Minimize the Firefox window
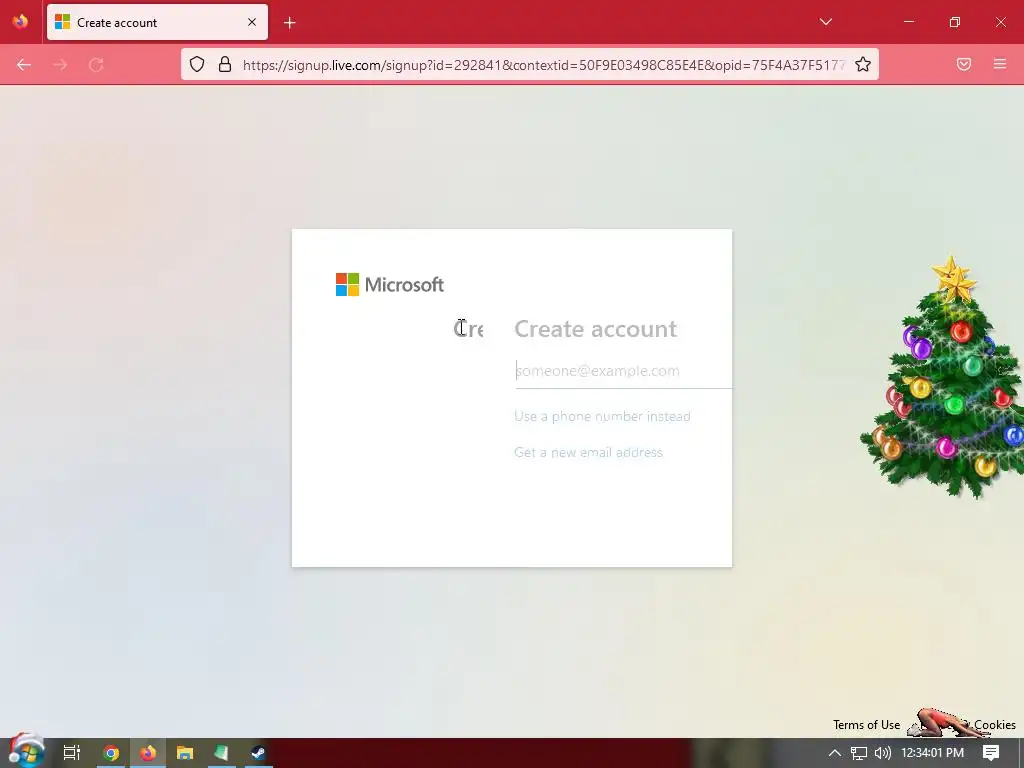Image resolution: width=1024 pixels, height=768 pixels. click(908, 22)
